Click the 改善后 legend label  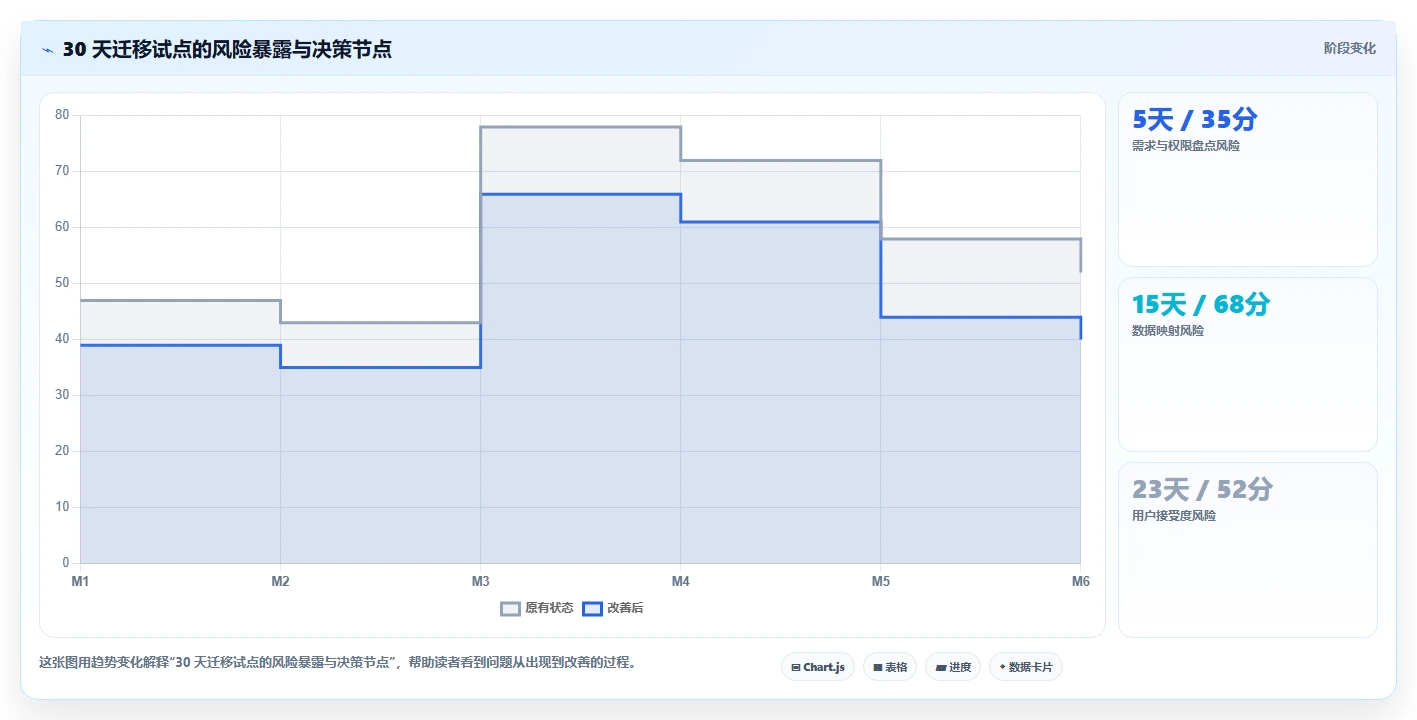point(625,608)
